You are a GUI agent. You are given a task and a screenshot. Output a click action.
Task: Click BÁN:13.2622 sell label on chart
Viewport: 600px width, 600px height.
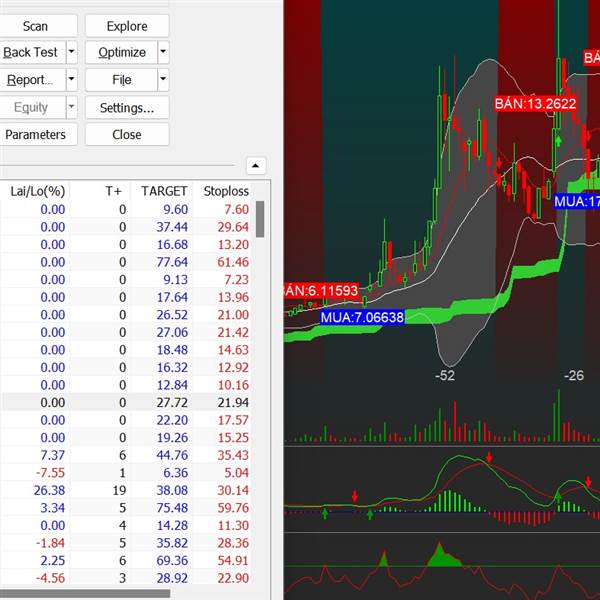pos(535,104)
